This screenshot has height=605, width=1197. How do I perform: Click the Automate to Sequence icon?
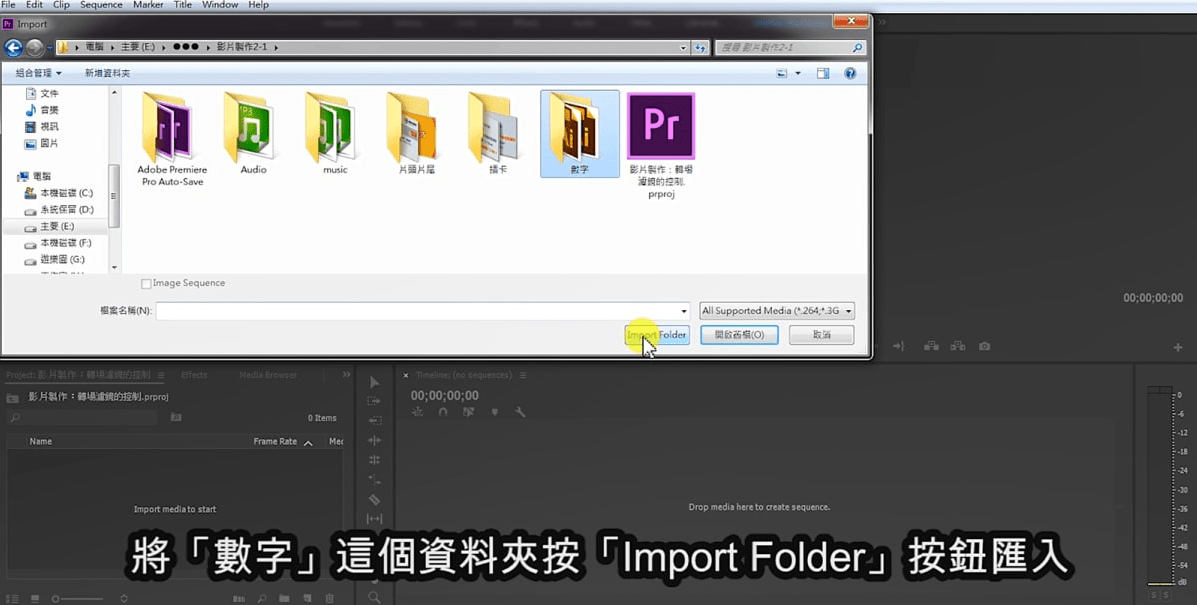point(239,599)
